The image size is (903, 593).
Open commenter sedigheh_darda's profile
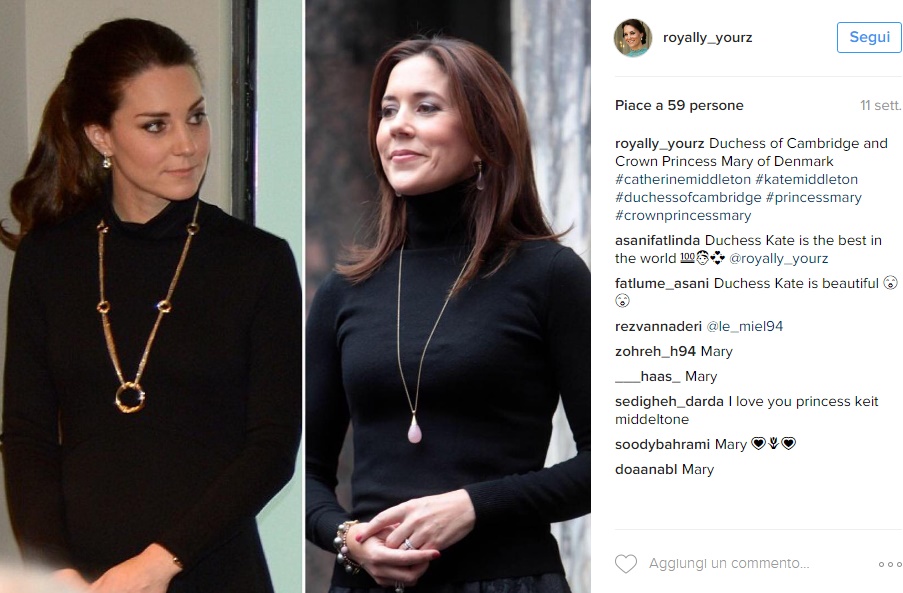[x=669, y=401]
